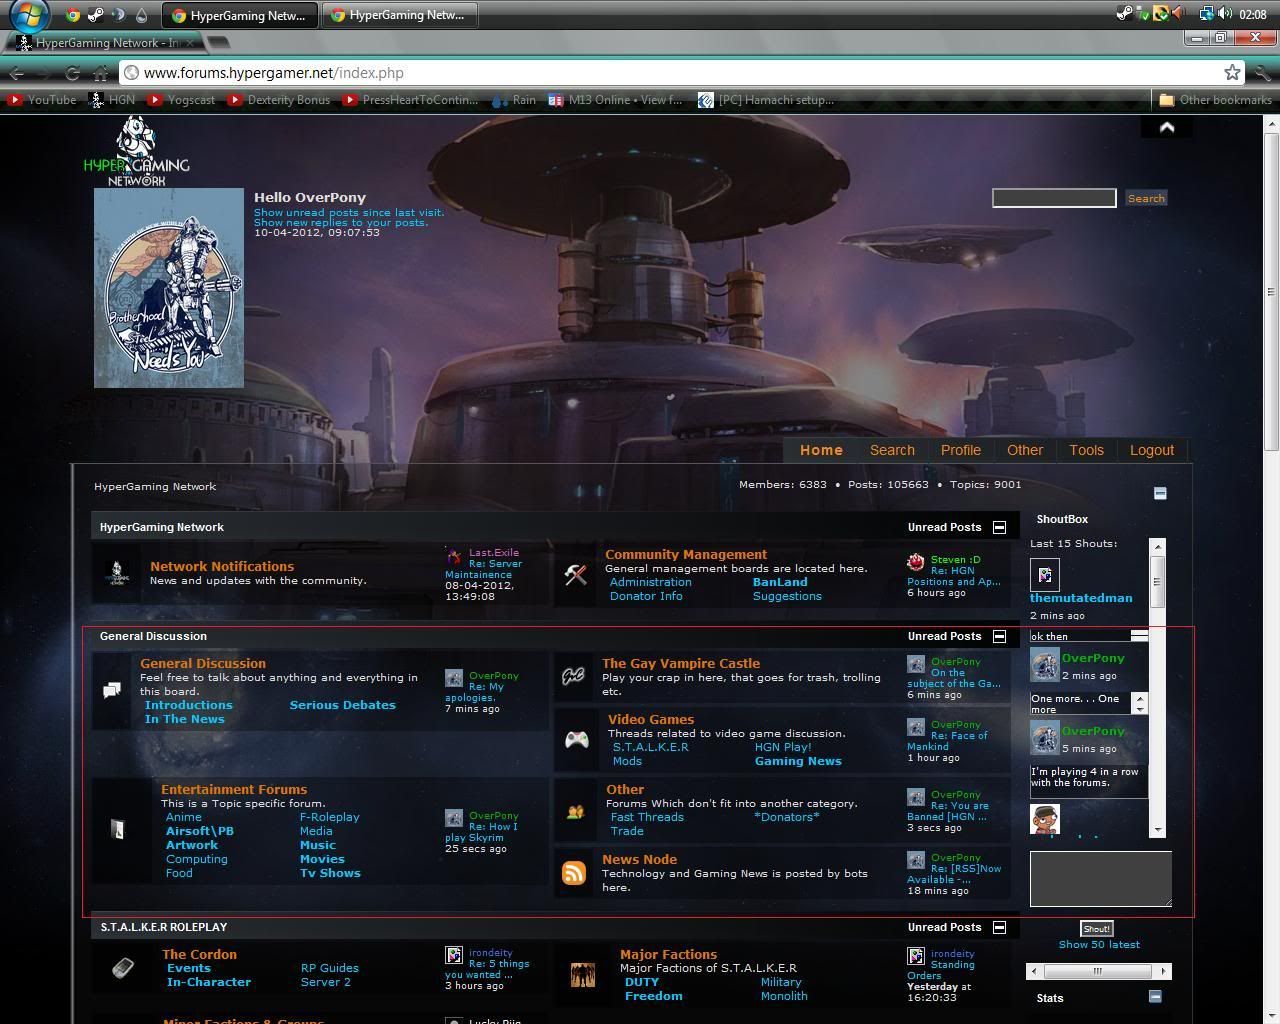Close the HyperGaming Network browser tab

(x=190, y=42)
